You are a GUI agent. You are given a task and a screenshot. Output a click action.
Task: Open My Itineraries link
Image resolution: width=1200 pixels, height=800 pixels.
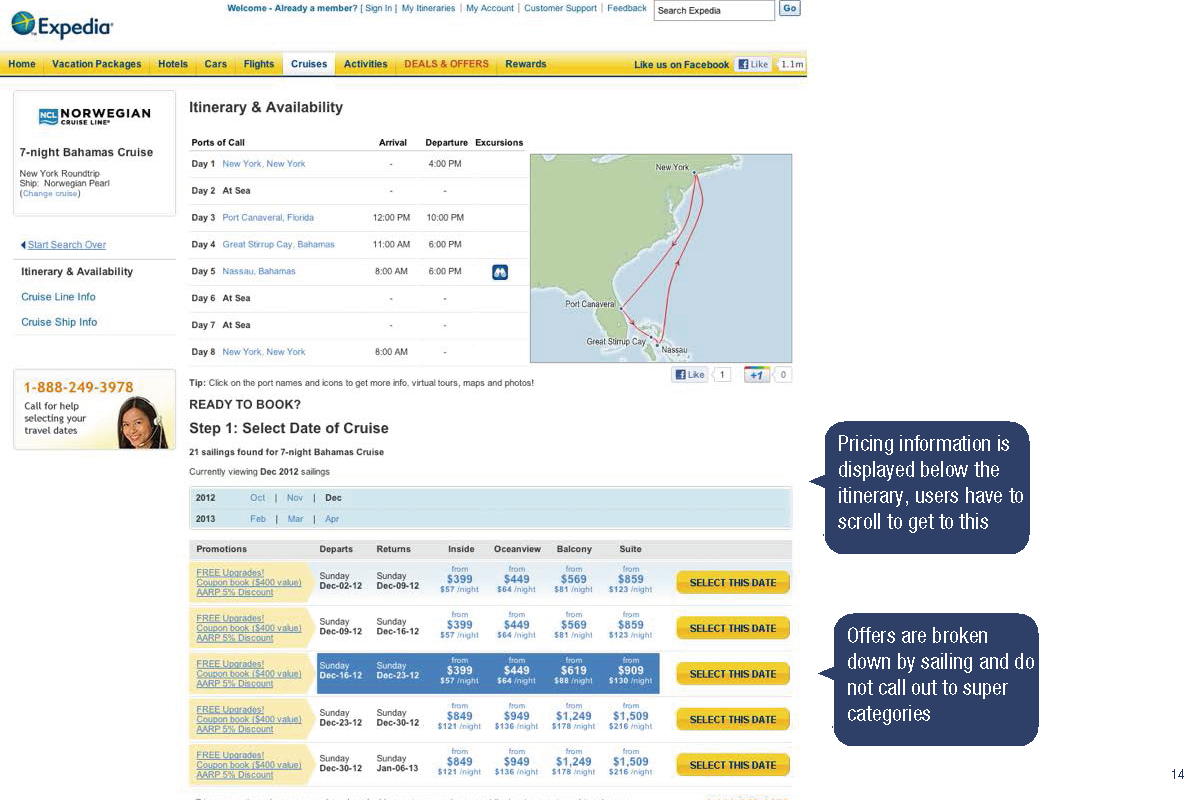pyautogui.click(x=428, y=8)
